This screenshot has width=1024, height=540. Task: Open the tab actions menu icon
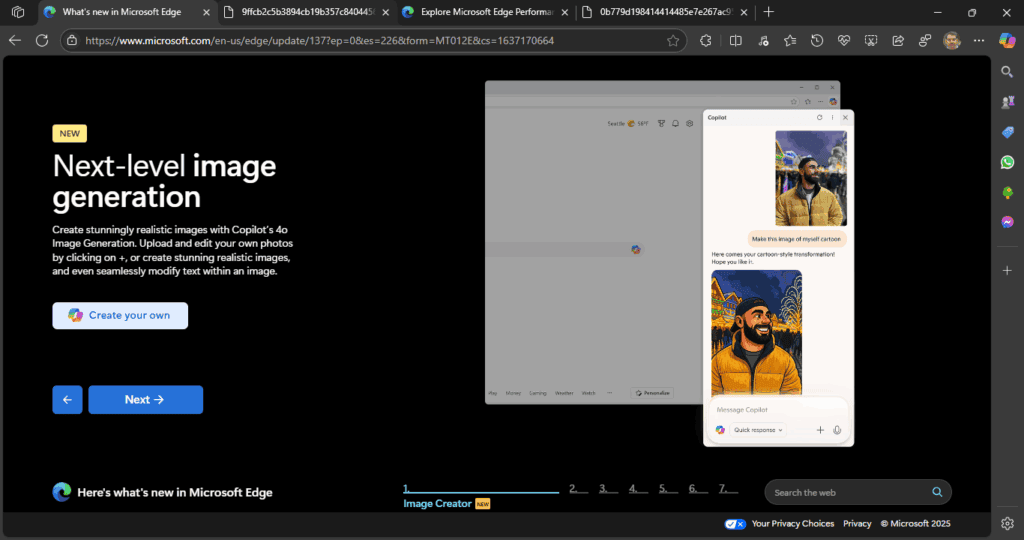(x=18, y=12)
